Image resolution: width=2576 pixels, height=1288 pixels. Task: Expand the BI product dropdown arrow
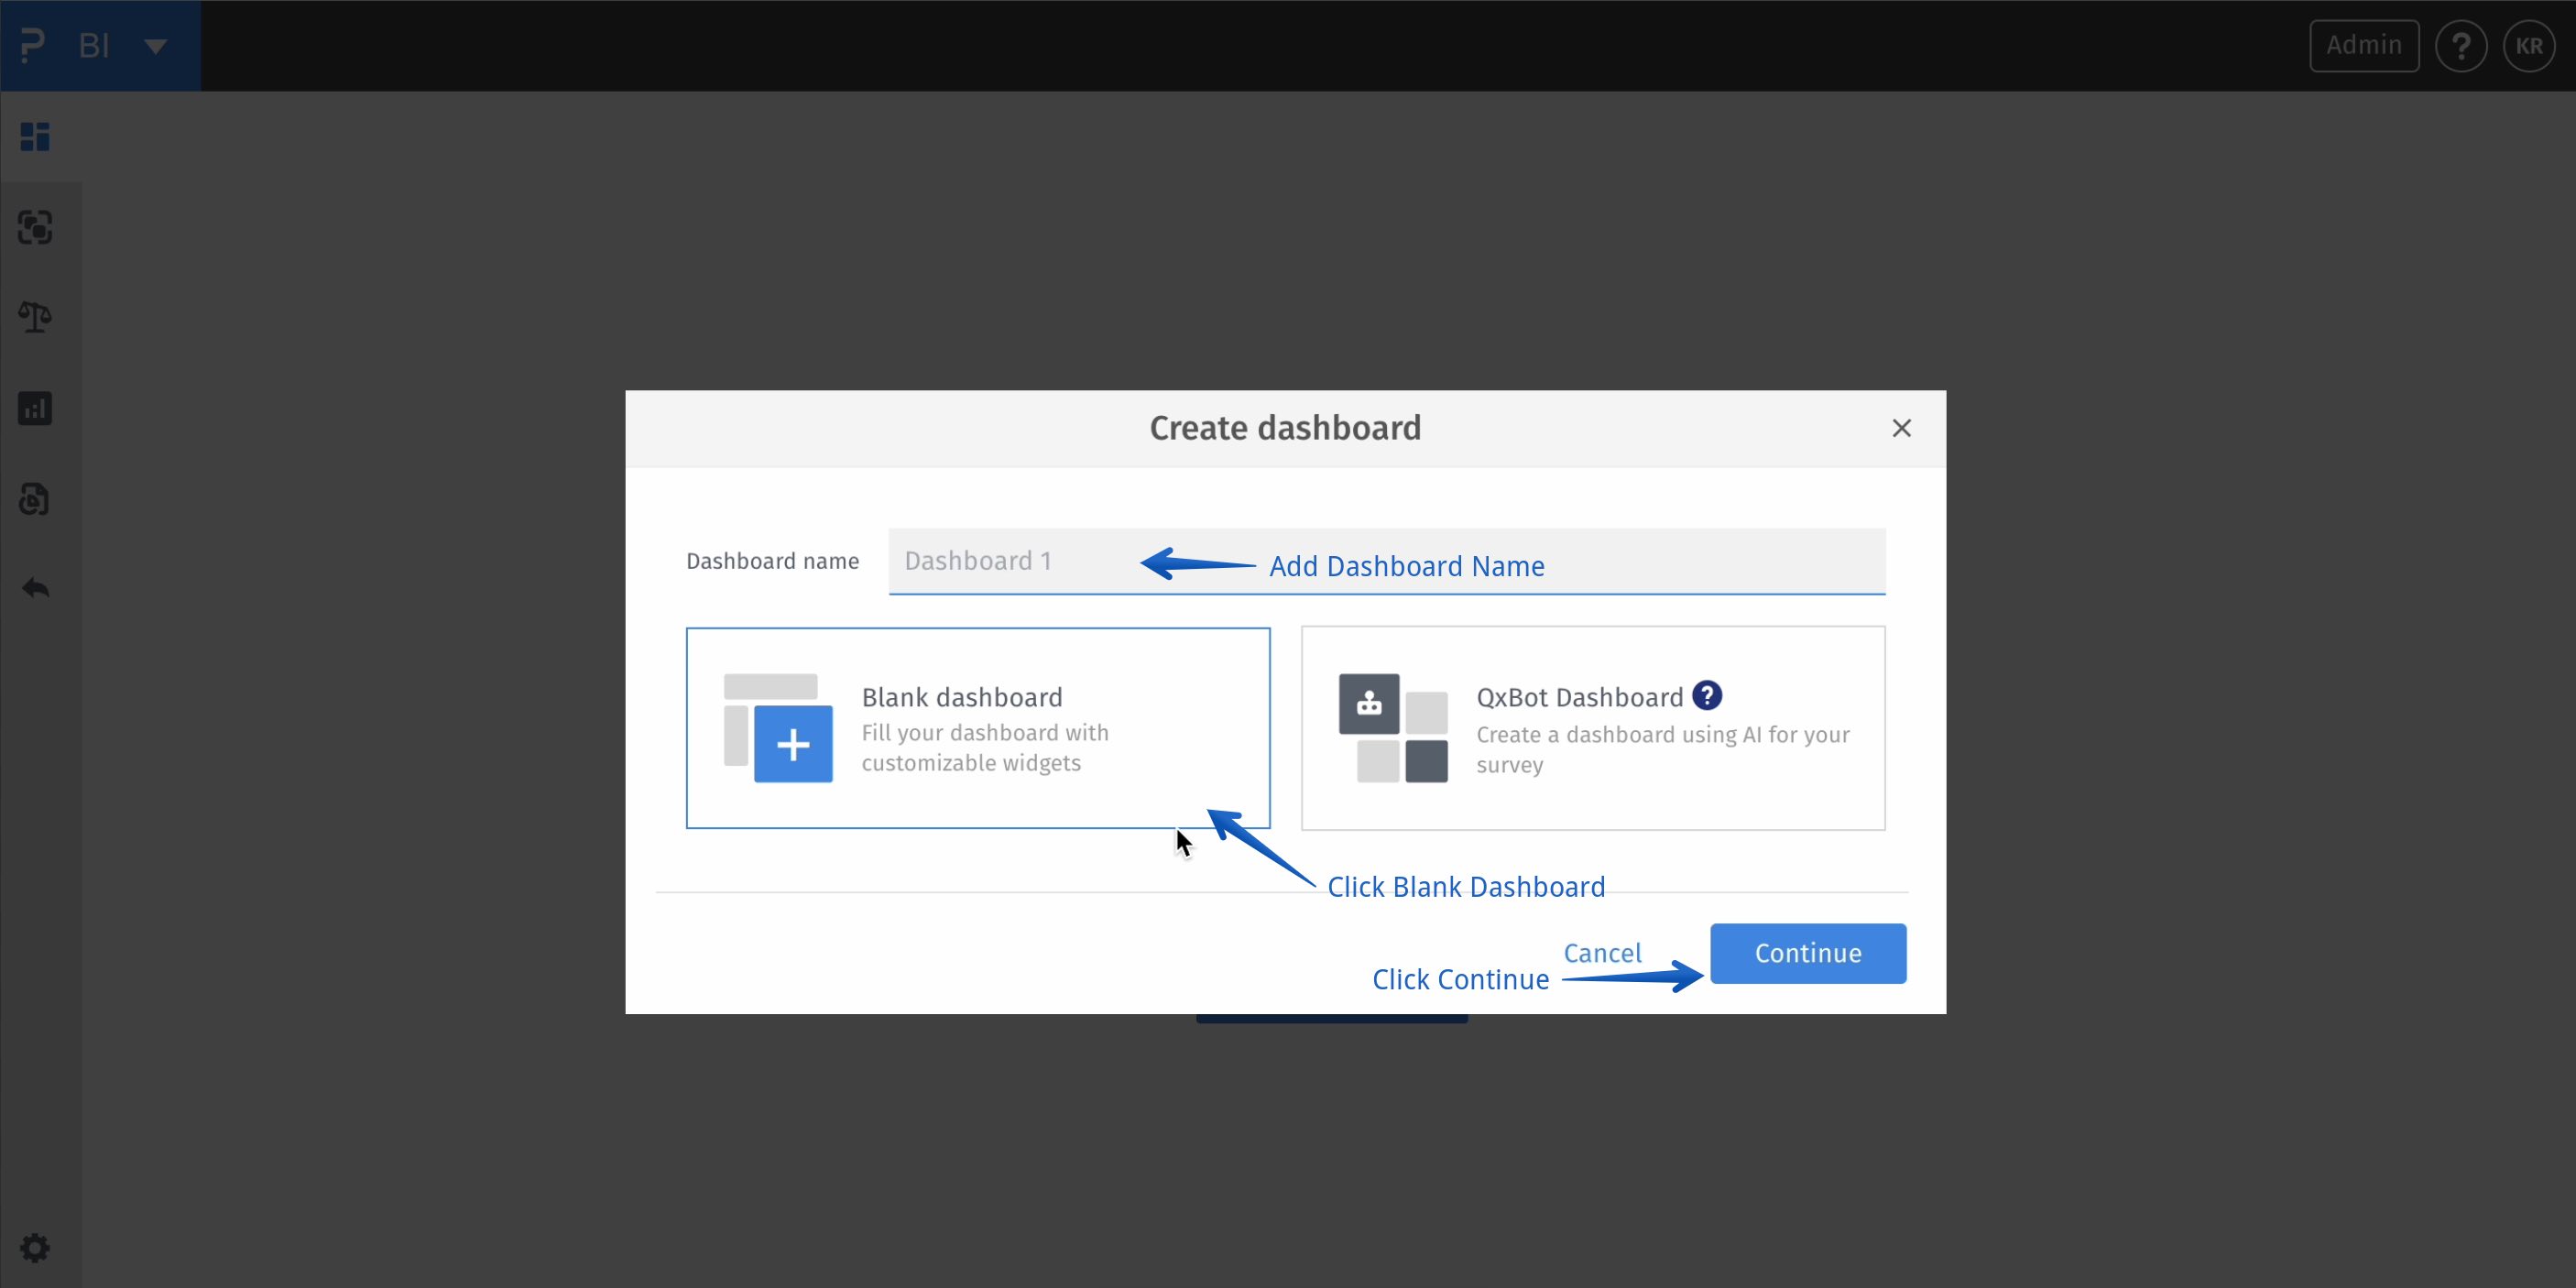point(155,46)
